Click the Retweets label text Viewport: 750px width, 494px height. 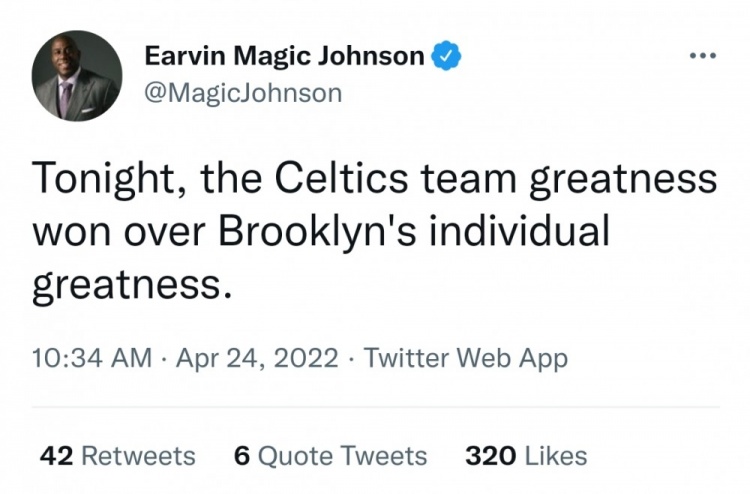click(139, 455)
